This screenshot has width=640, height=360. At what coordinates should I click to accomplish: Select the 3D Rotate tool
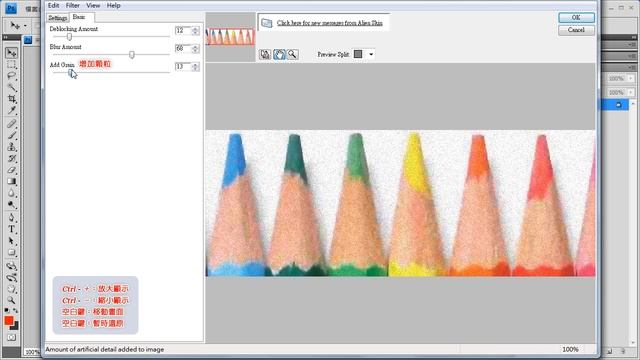pyautogui.click(x=11, y=266)
